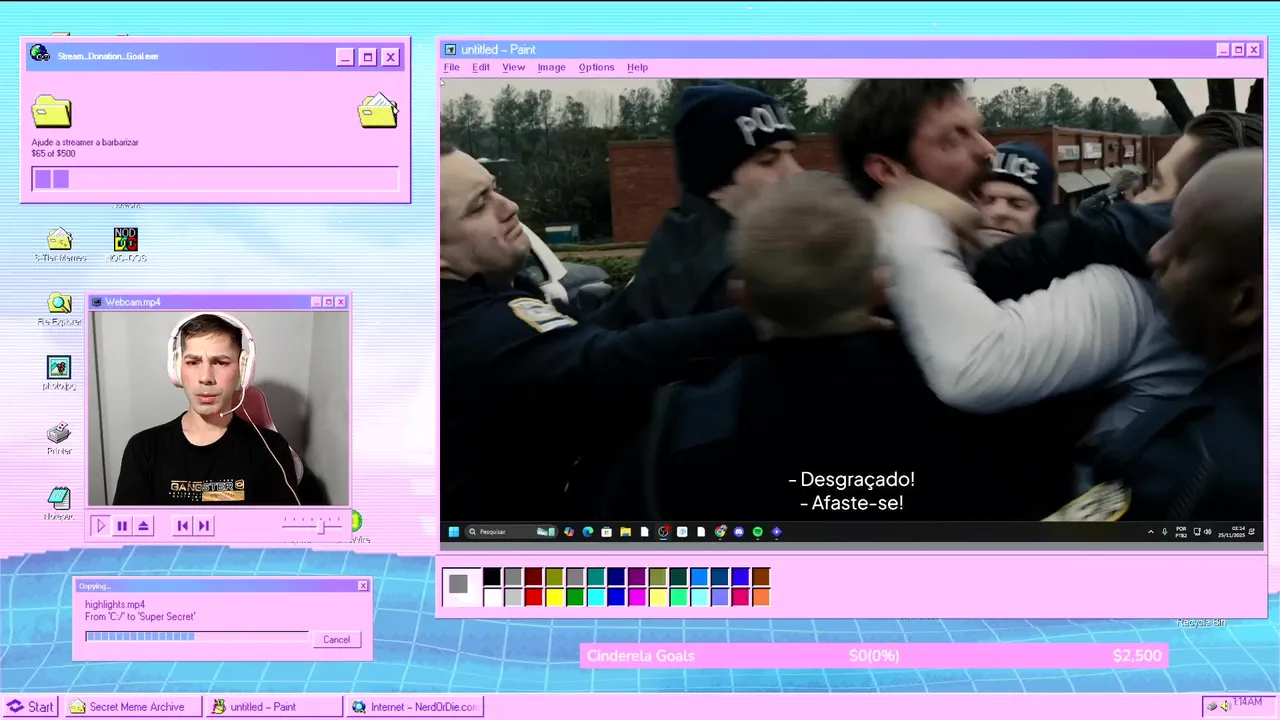Select the bright green color swatch
The height and width of the screenshot is (720, 1280).
pos(575,597)
